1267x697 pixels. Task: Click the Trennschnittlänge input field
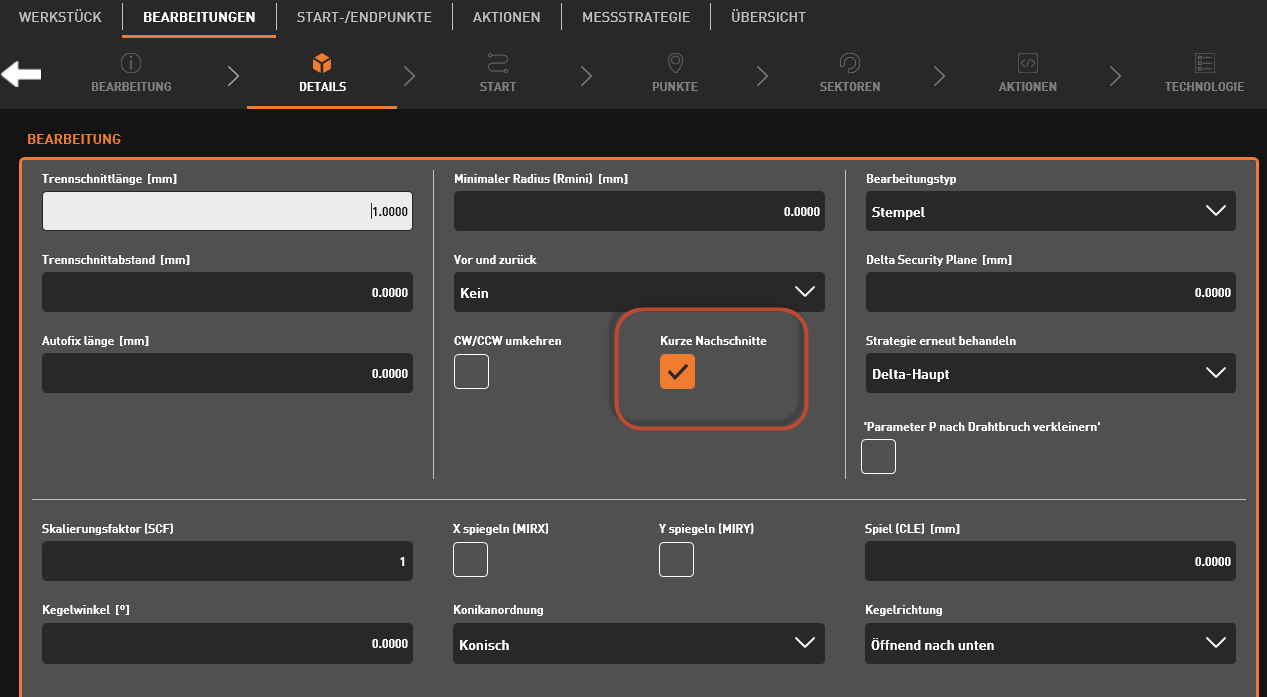(x=227, y=211)
